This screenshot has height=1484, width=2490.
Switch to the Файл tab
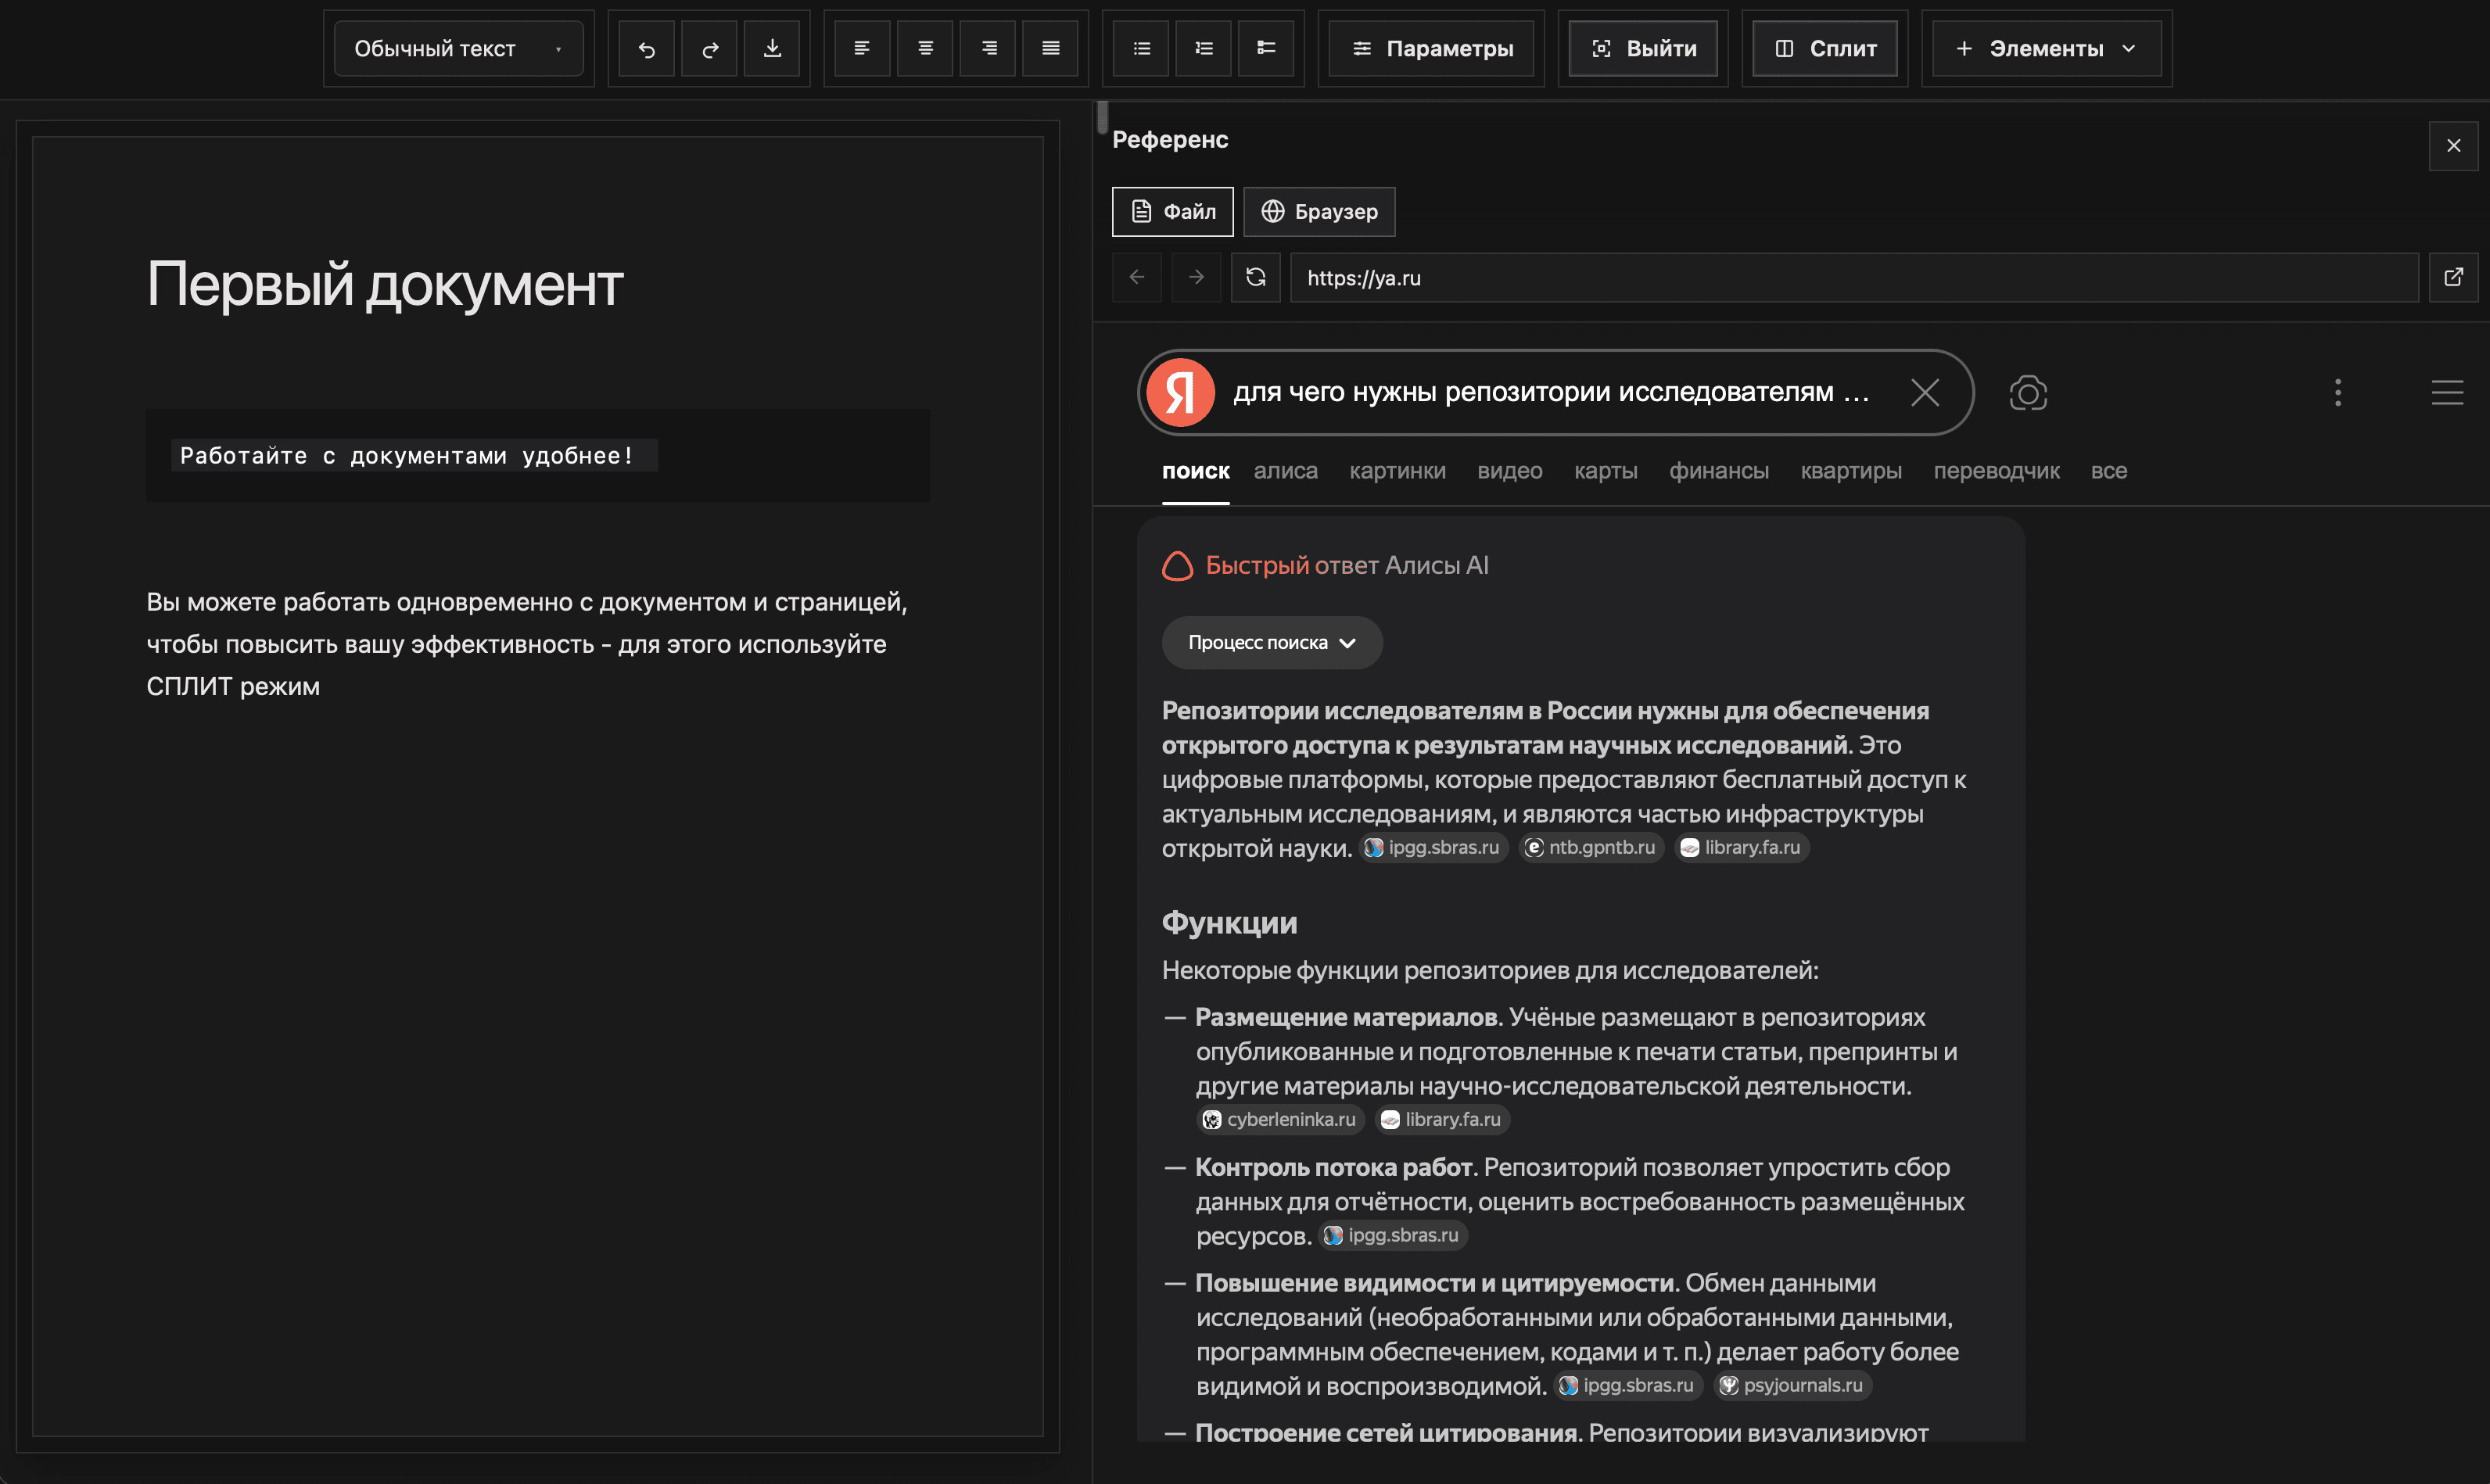(x=1173, y=212)
